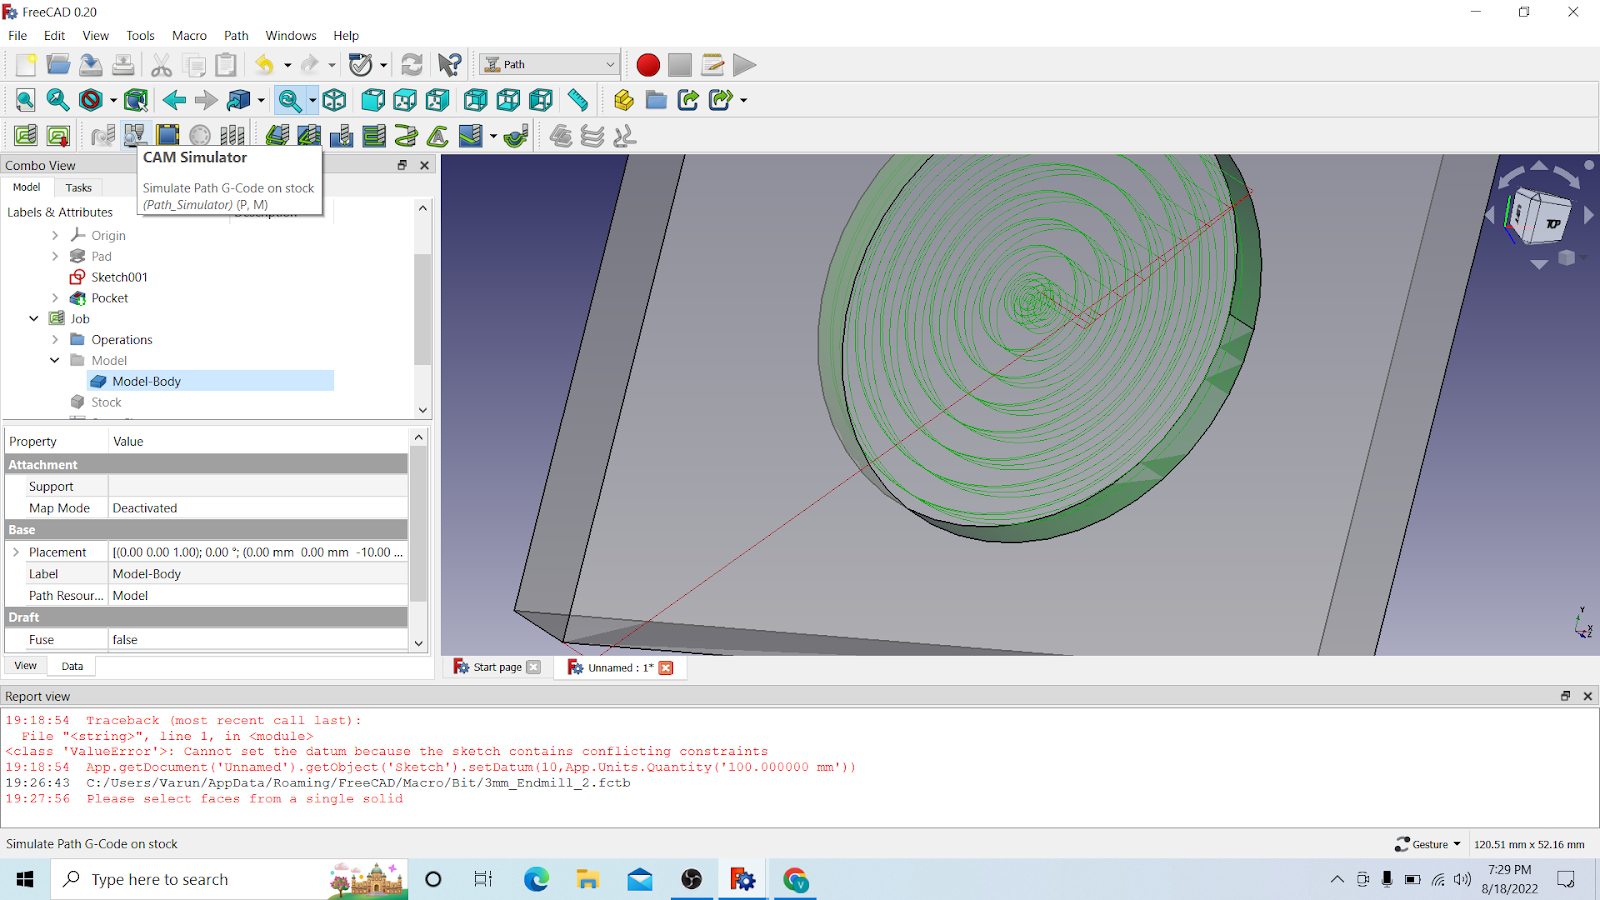1600x900 pixels.
Task: Expand the Origin tree node
Action: pos(55,235)
